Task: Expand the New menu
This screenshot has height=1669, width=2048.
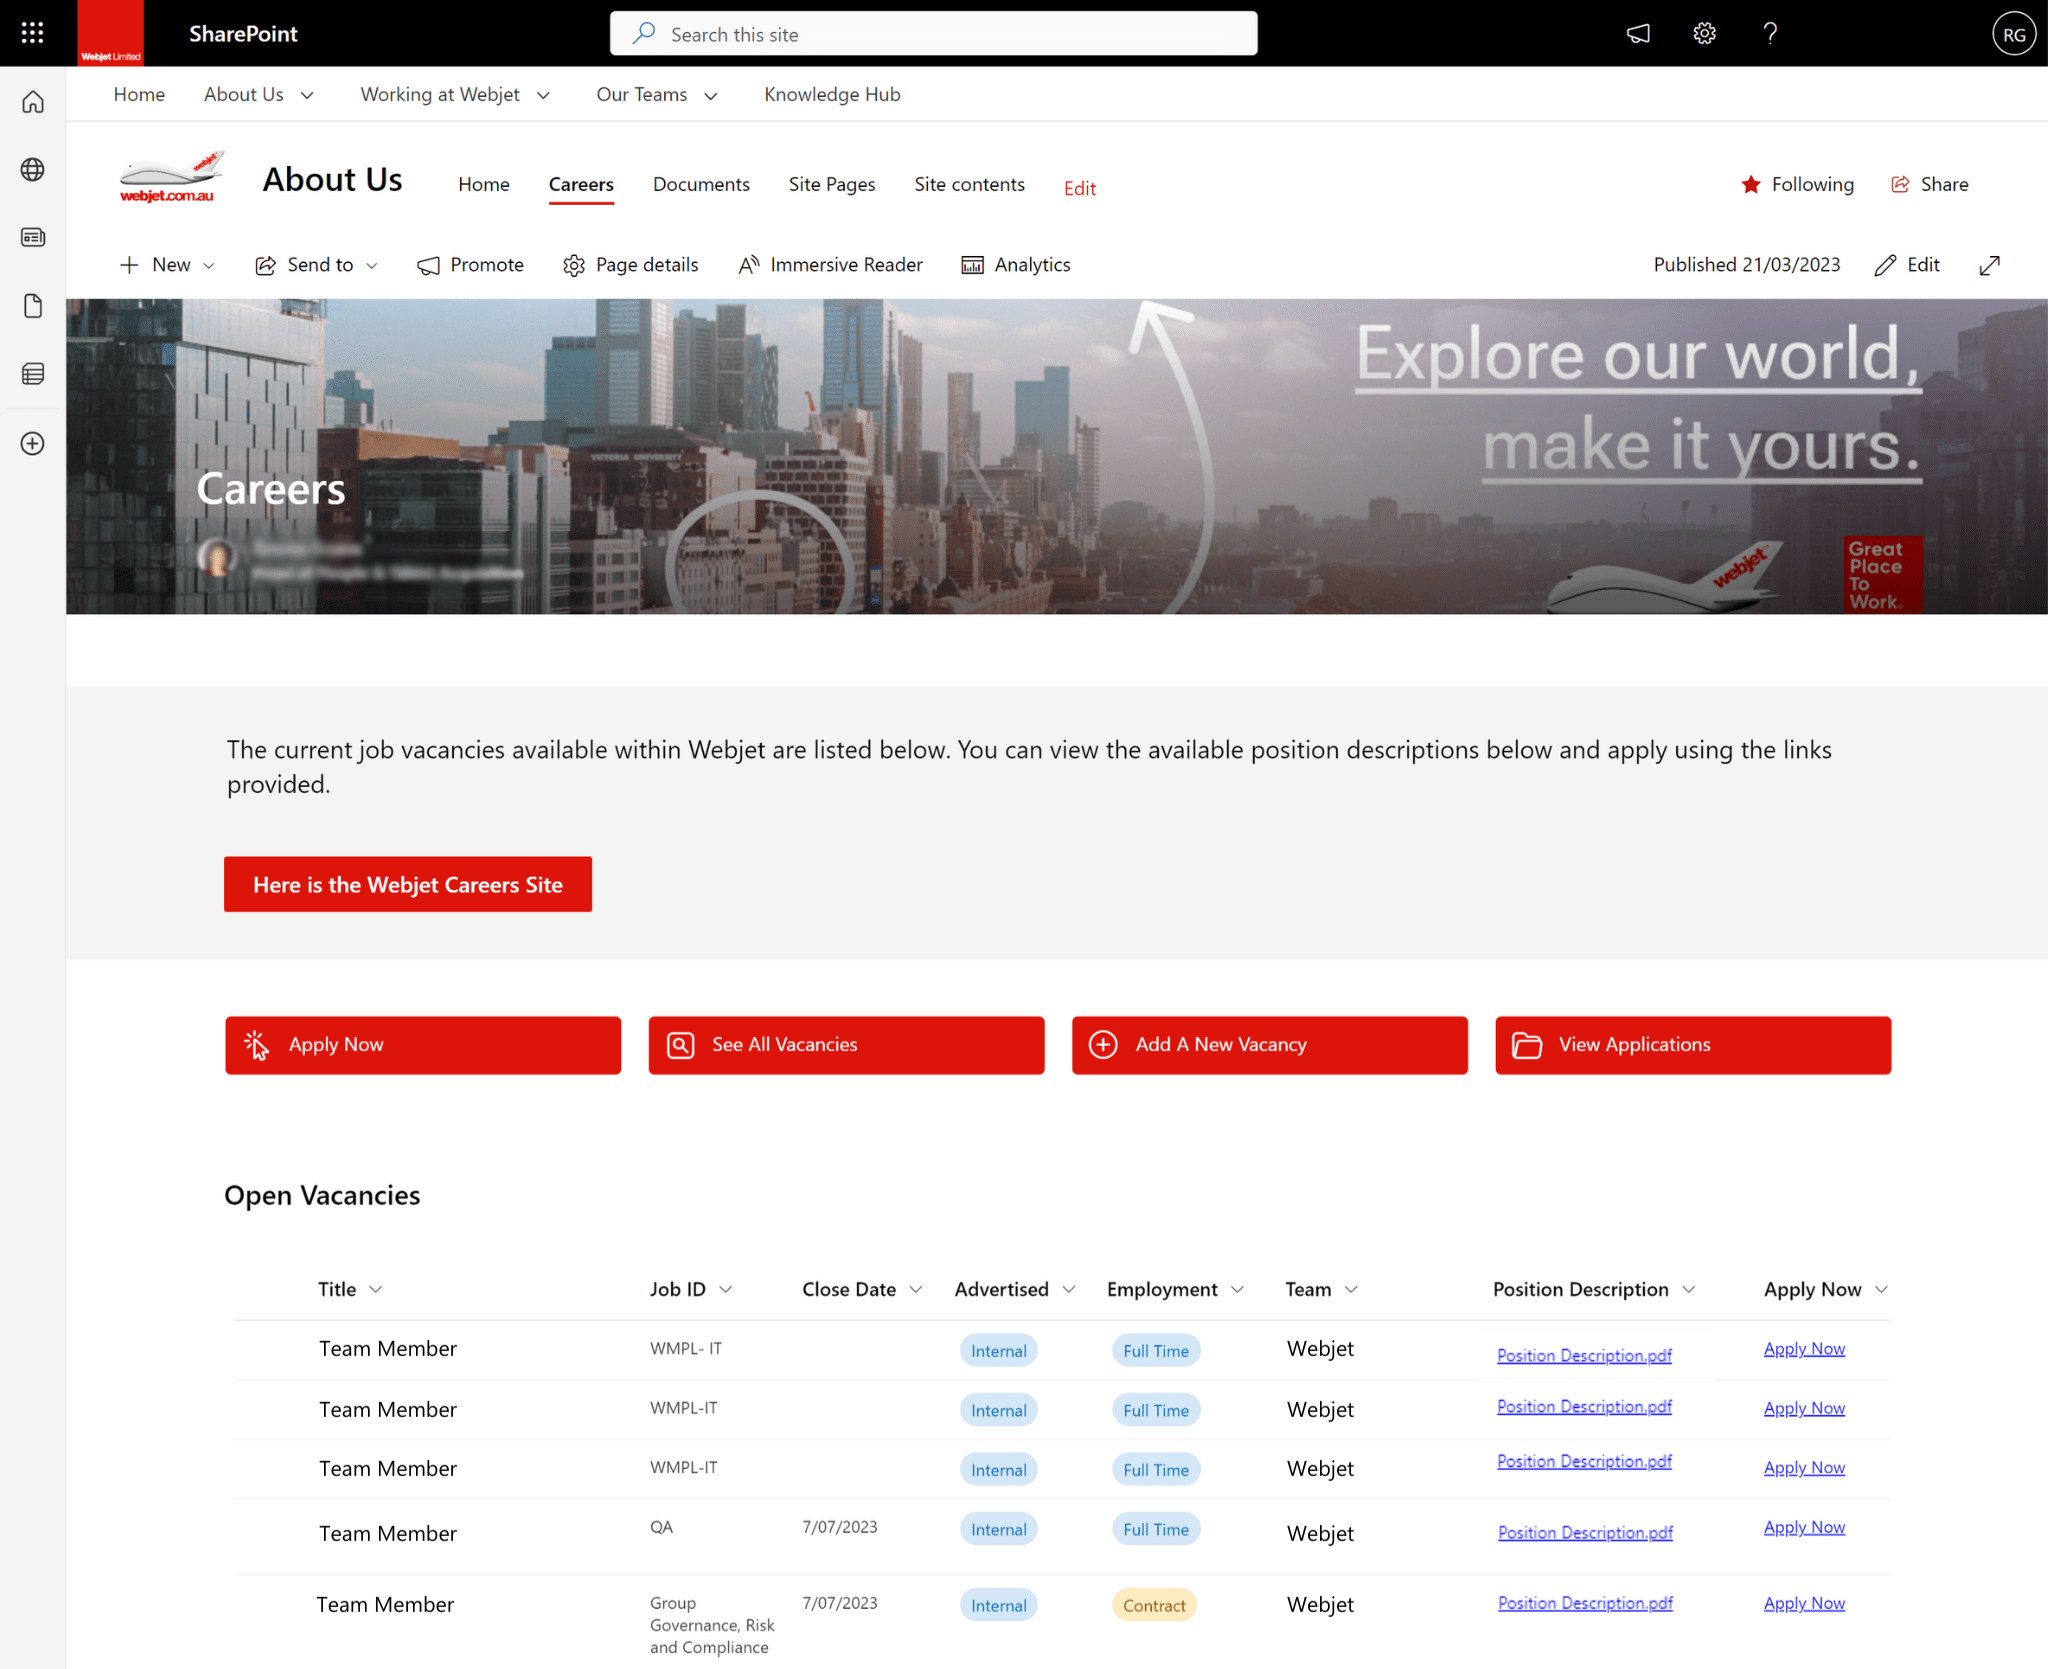Action: pos(167,264)
